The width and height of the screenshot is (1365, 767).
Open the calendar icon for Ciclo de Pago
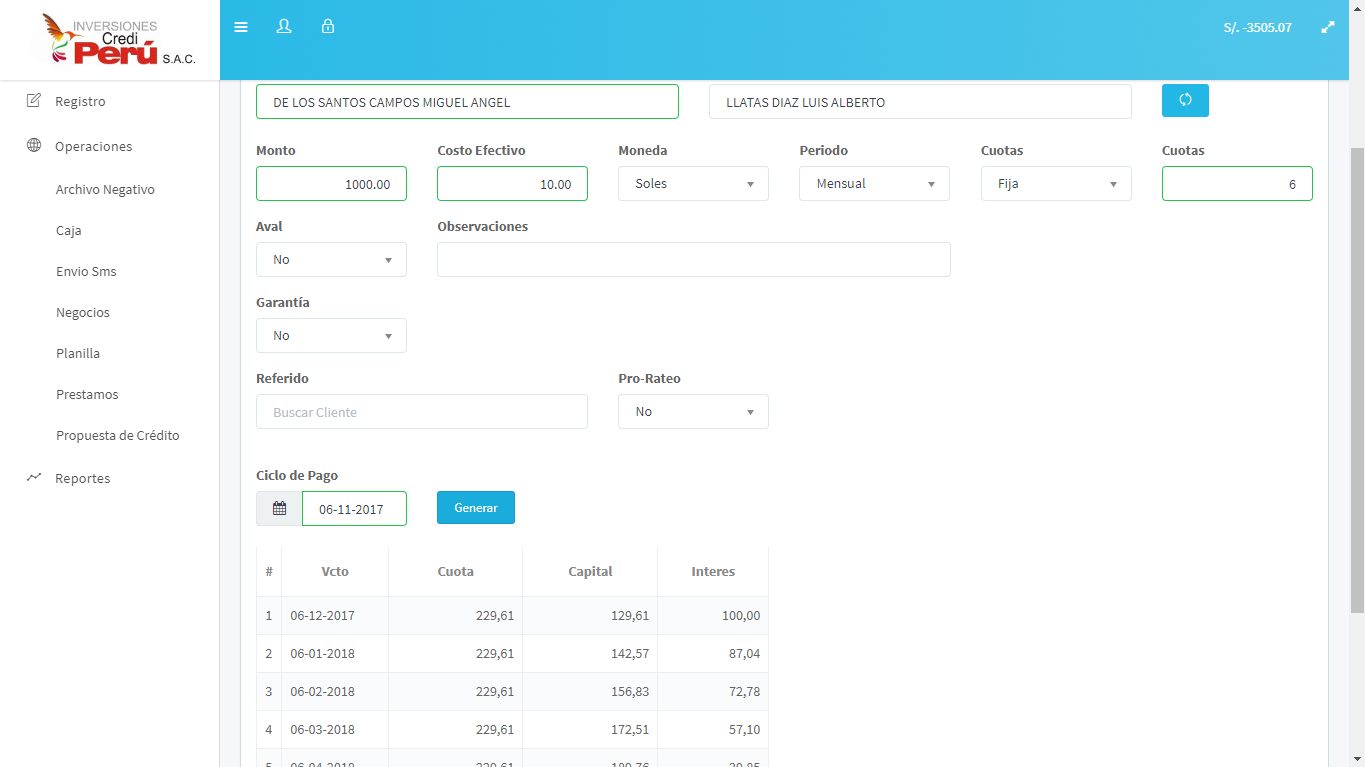[x=279, y=508]
